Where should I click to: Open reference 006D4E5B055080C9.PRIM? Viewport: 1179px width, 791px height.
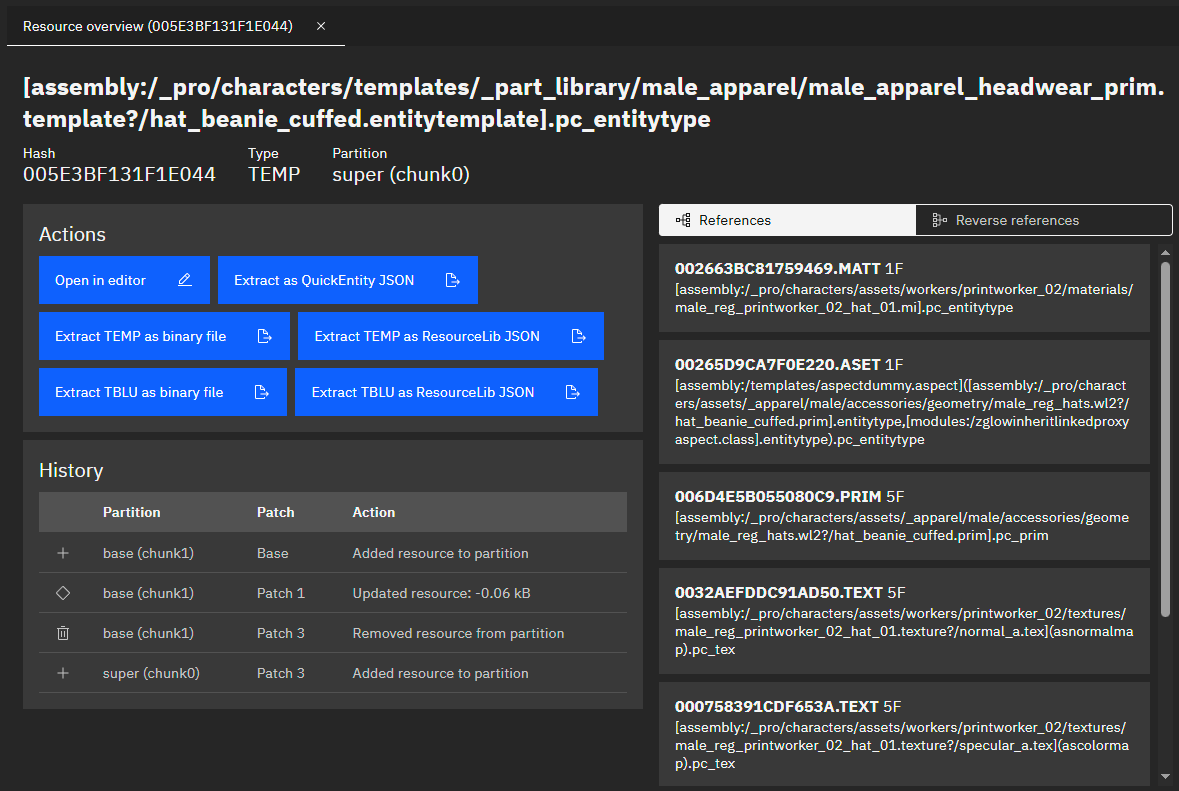(904, 516)
